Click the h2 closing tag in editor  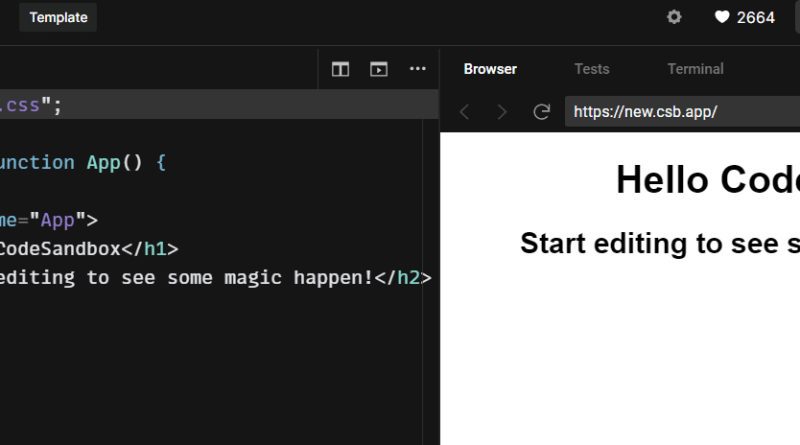click(x=403, y=278)
